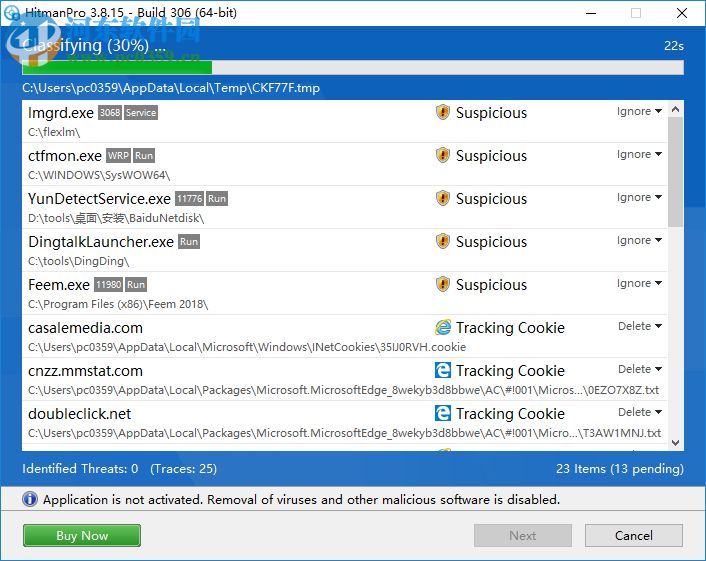Click the Run badge on DingtalkLauncher.exe
The height and width of the screenshot is (561, 706).
(x=189, y=241)
